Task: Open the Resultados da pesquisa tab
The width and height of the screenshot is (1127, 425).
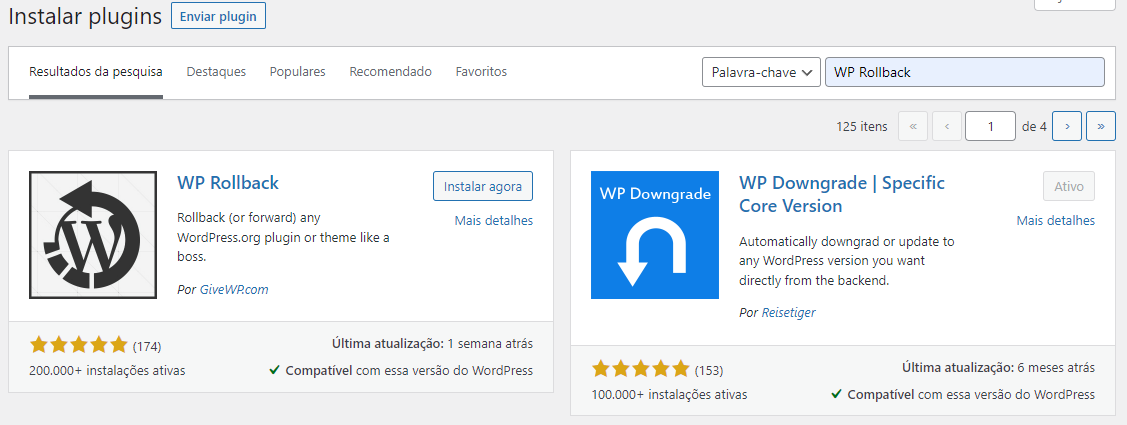Action: pyautogui.click(x=96, y=72)
